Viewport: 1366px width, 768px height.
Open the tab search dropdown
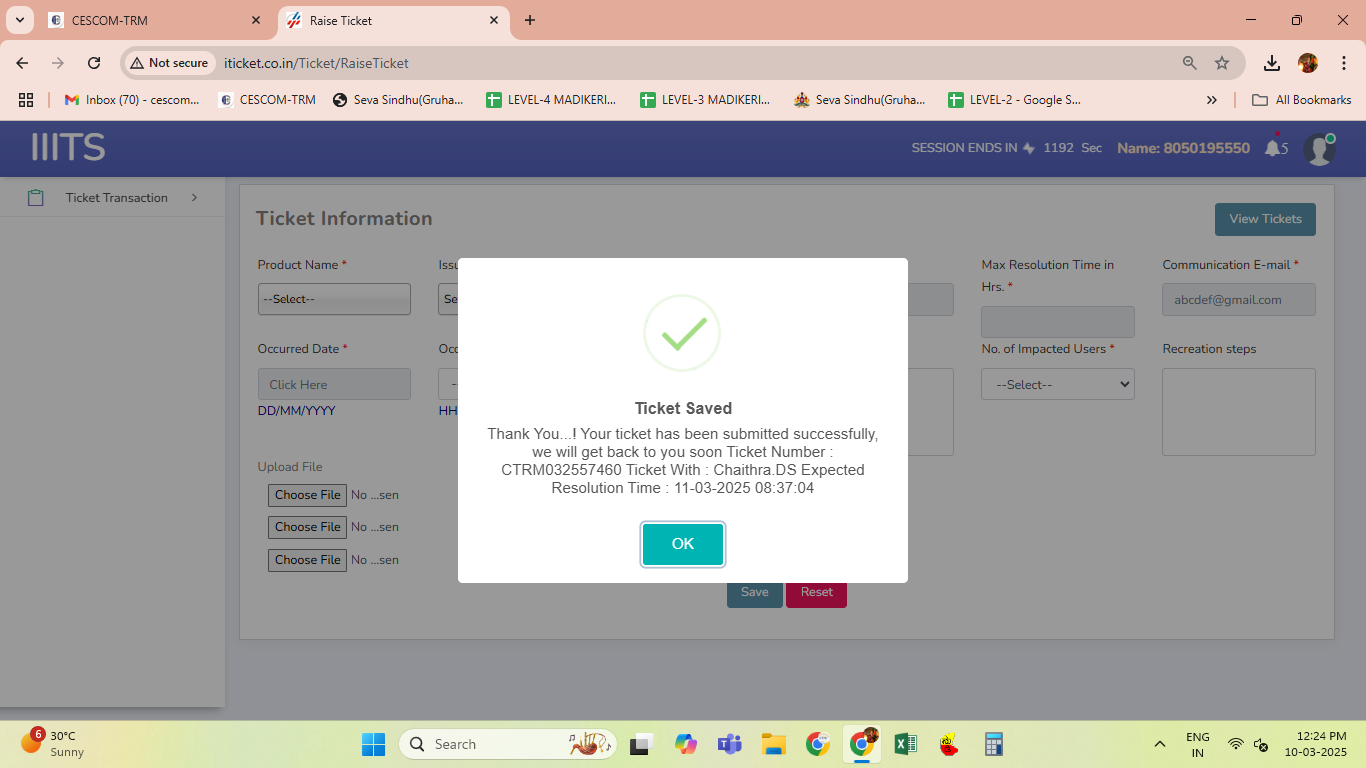(19, 20)
